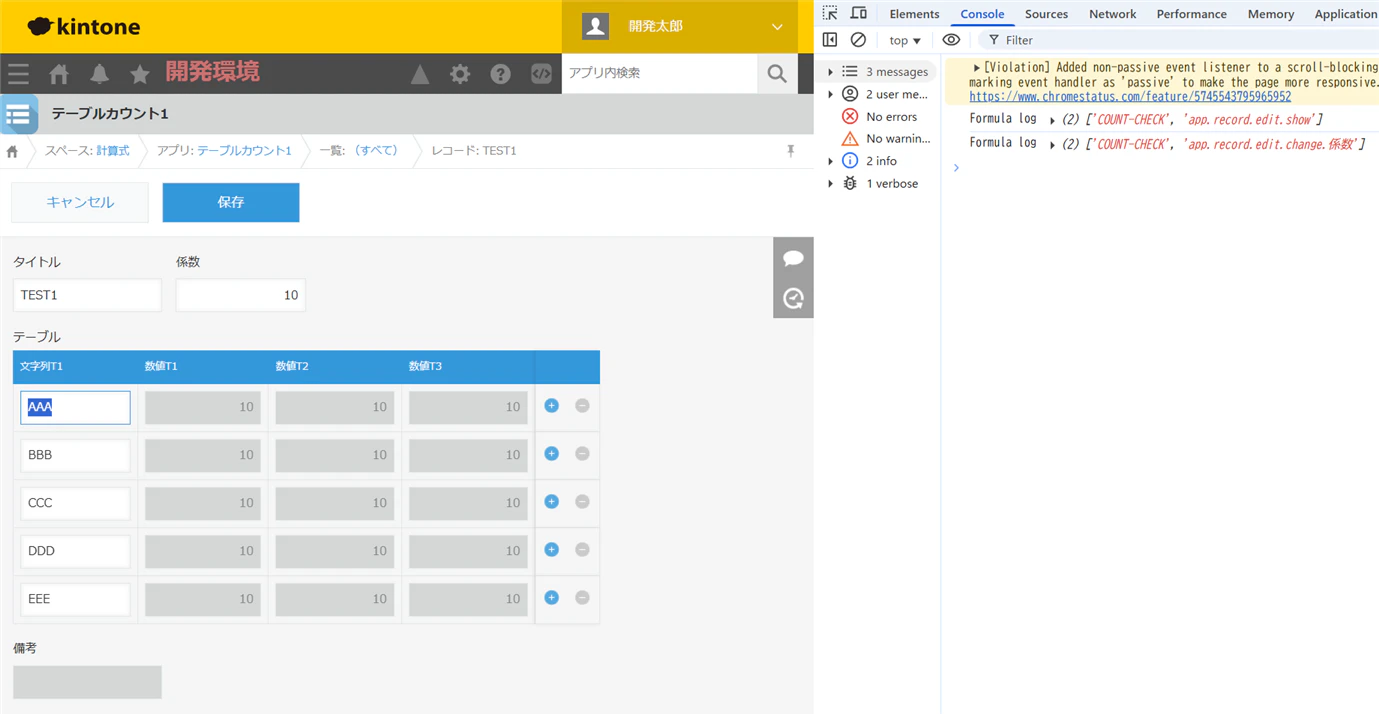Open the top context dropdown in console
This screenshot has width=1379, height=714.
pos(905,40)
